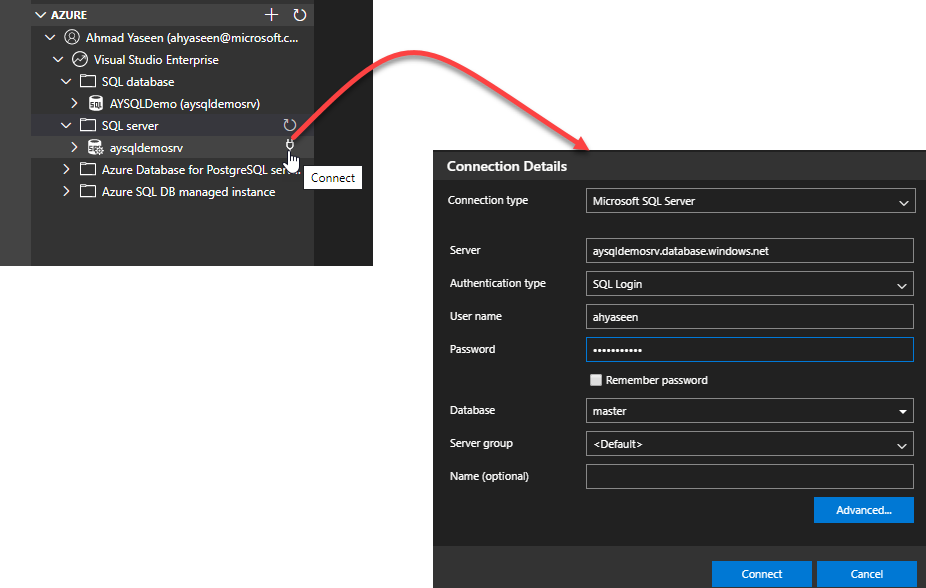This screenshot has width=926, height=588.
Task: Open the Server group dropdown
Action: tap(750, 444)
